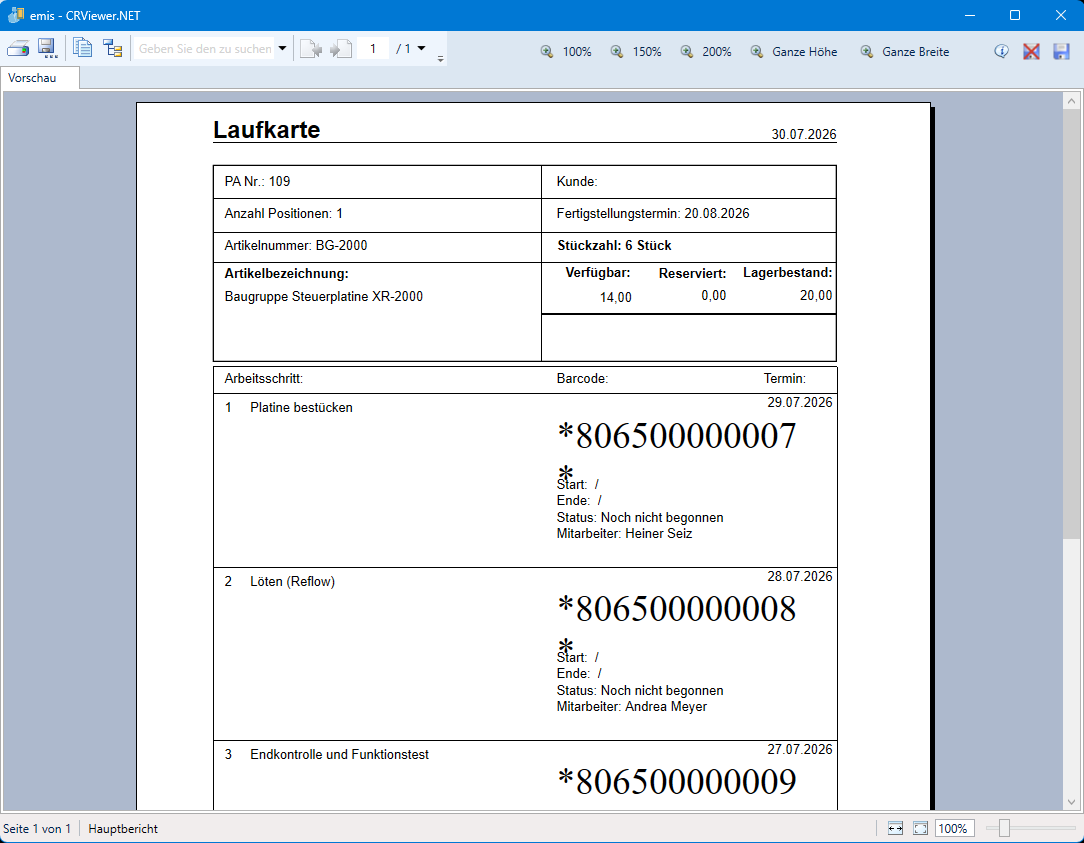Click the Ganze Breite magnifier icon
Viewport: 1084px width, 843px height.
tap(867, 51)
